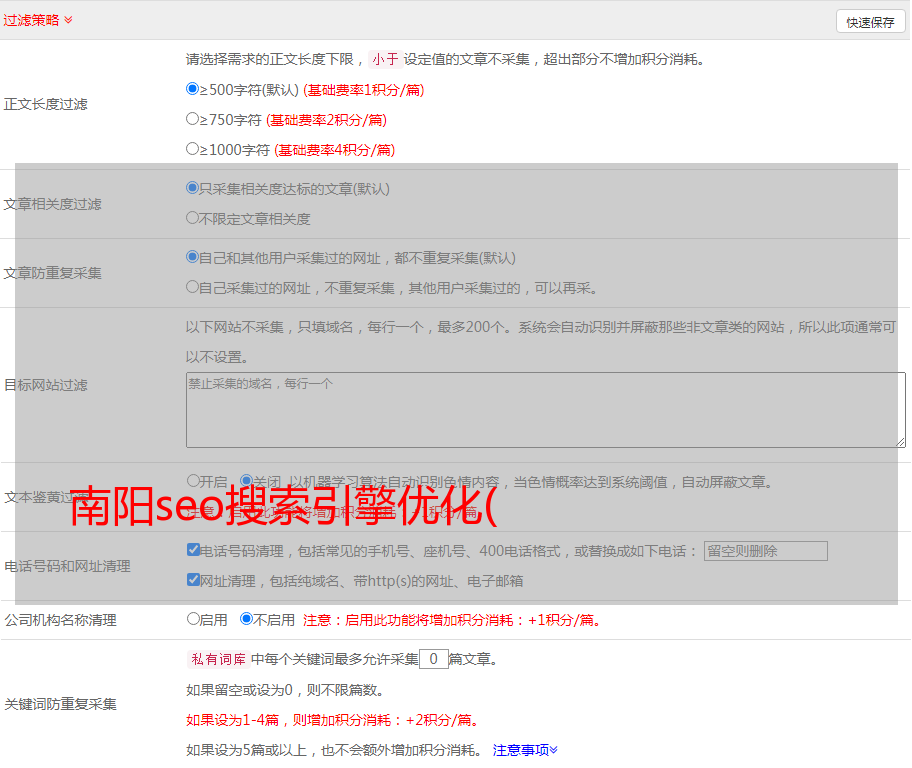
Task: Click the 快速保存 button
Action: 870,22
